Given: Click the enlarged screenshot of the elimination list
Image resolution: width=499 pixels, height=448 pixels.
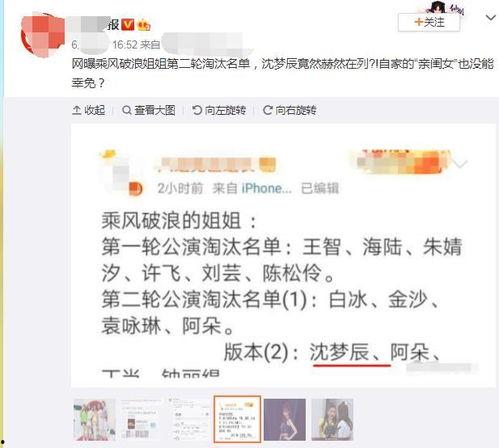Looking at the screenshot, I should [x=283, y=256].
